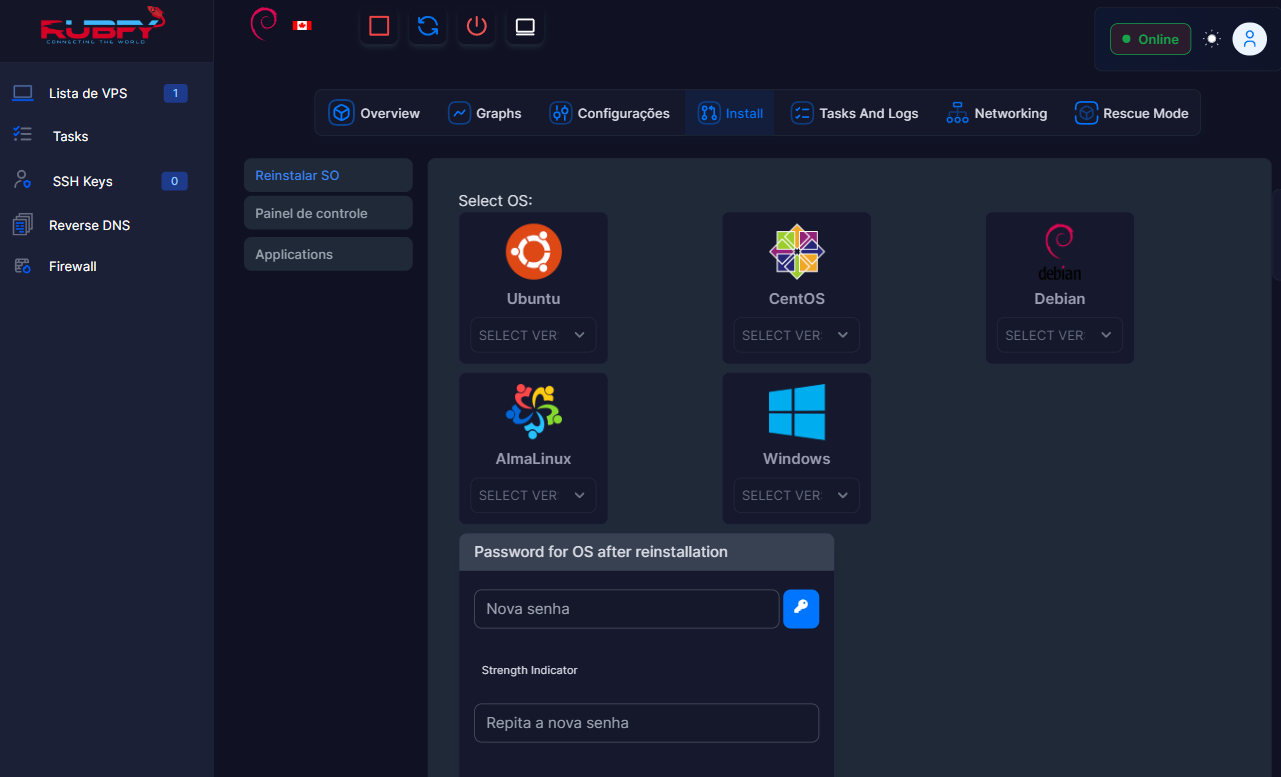Click the network icon on Networking tab
Viewport: 1281px width, 777px height.
[x=957, y=113]
